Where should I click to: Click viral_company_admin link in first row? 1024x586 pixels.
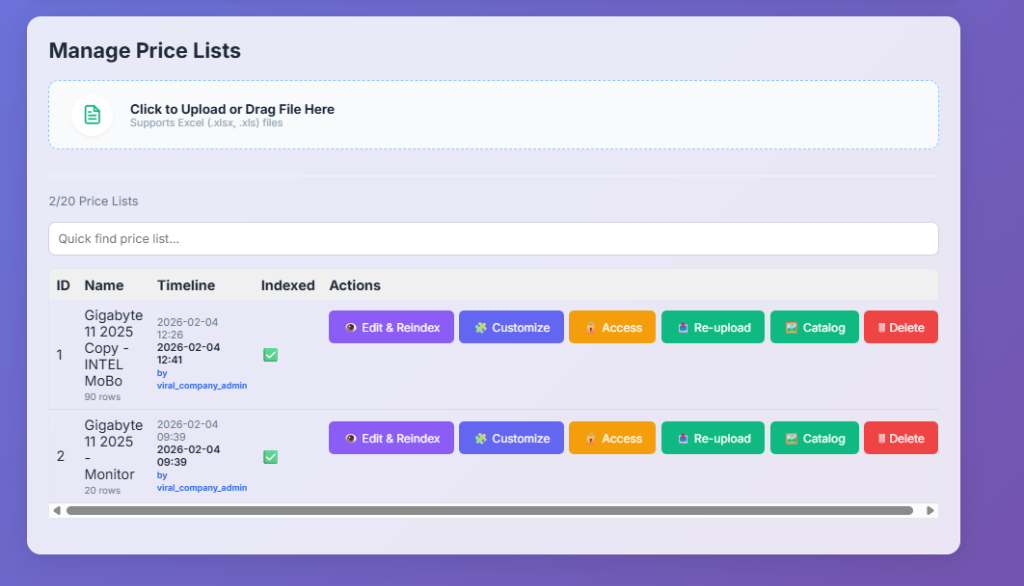[201, 385]
